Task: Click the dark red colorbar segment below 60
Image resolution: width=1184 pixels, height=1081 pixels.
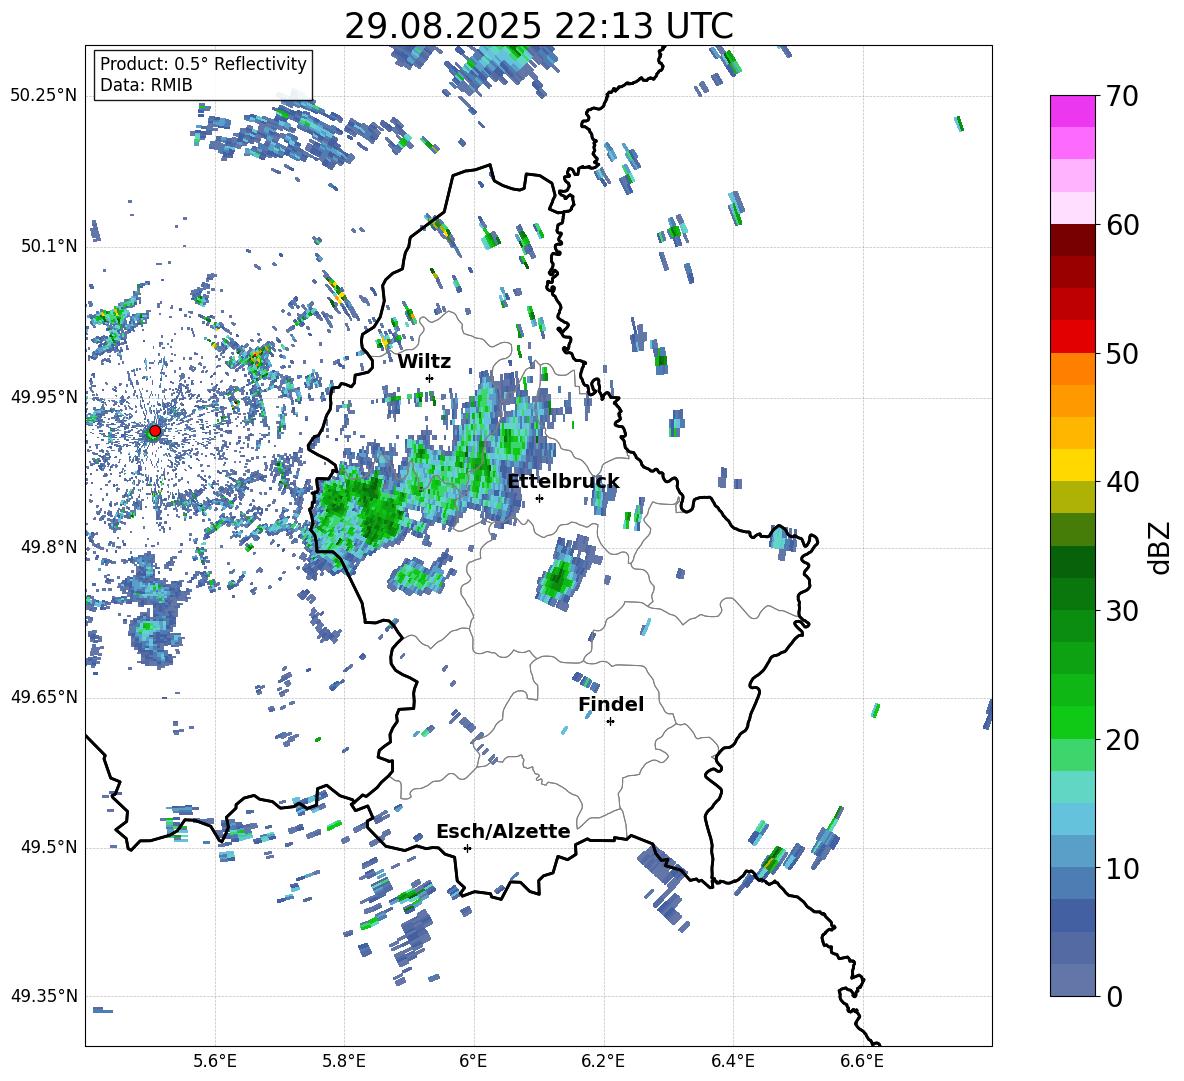Action: click(x=1072, y=239)
